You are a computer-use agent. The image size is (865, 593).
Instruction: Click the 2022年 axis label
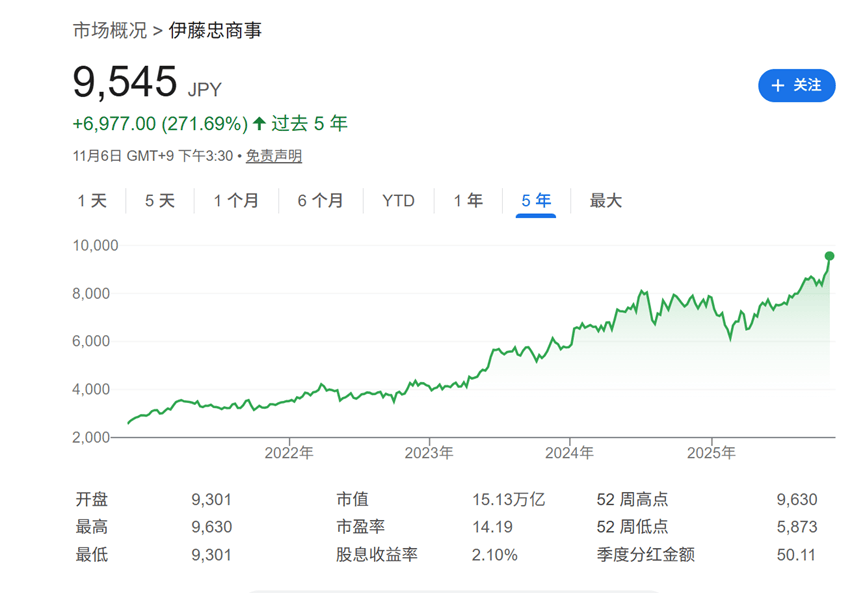click(289, 453)
